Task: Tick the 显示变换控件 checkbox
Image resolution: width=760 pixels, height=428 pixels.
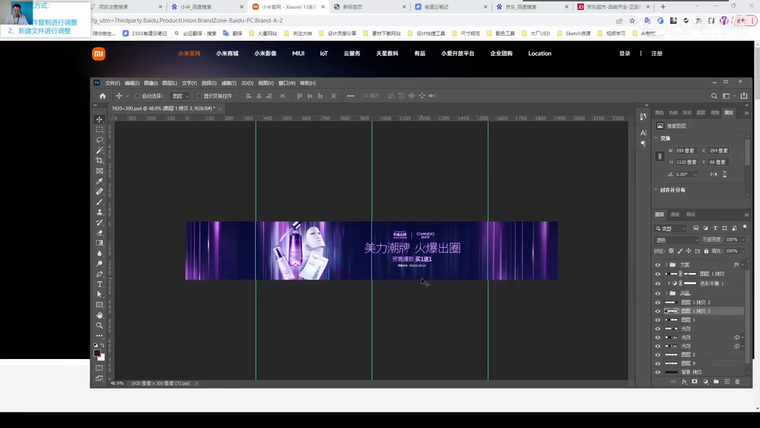Action: tap(199, 96)
